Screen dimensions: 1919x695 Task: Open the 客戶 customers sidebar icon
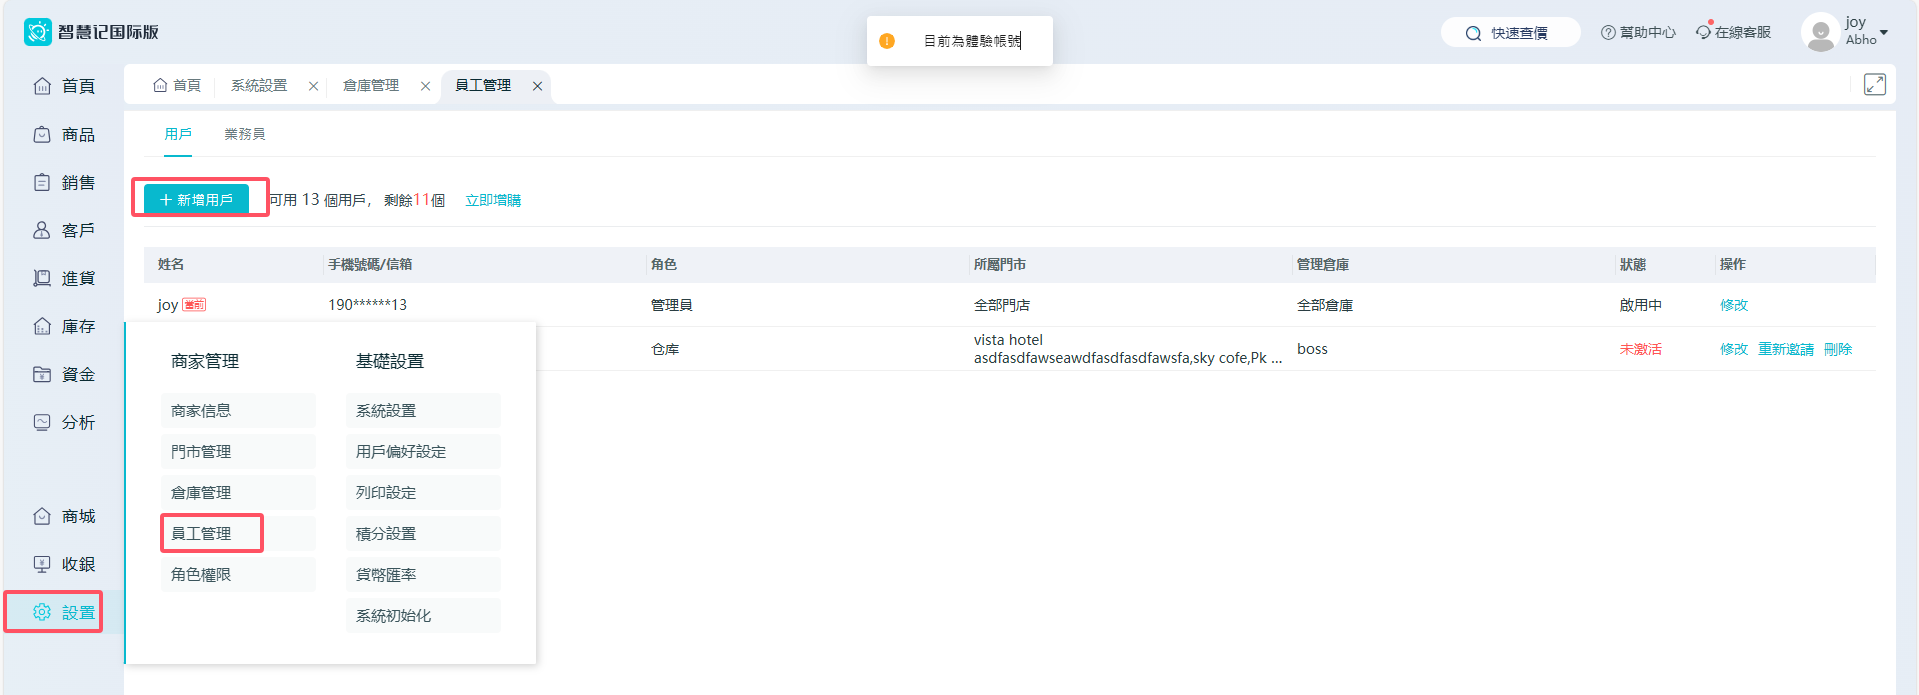[x=42, y=230]
